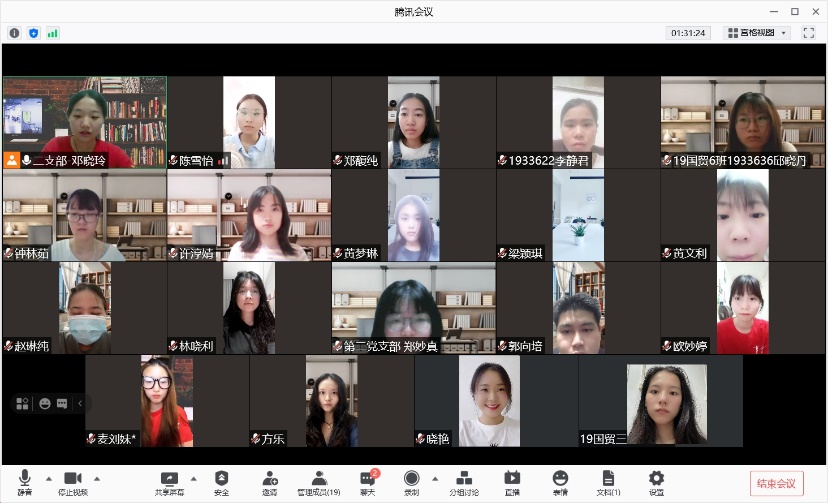Screen dimensions: 828x503
Task: Toggle recording (录制) button
Action: 411,481
